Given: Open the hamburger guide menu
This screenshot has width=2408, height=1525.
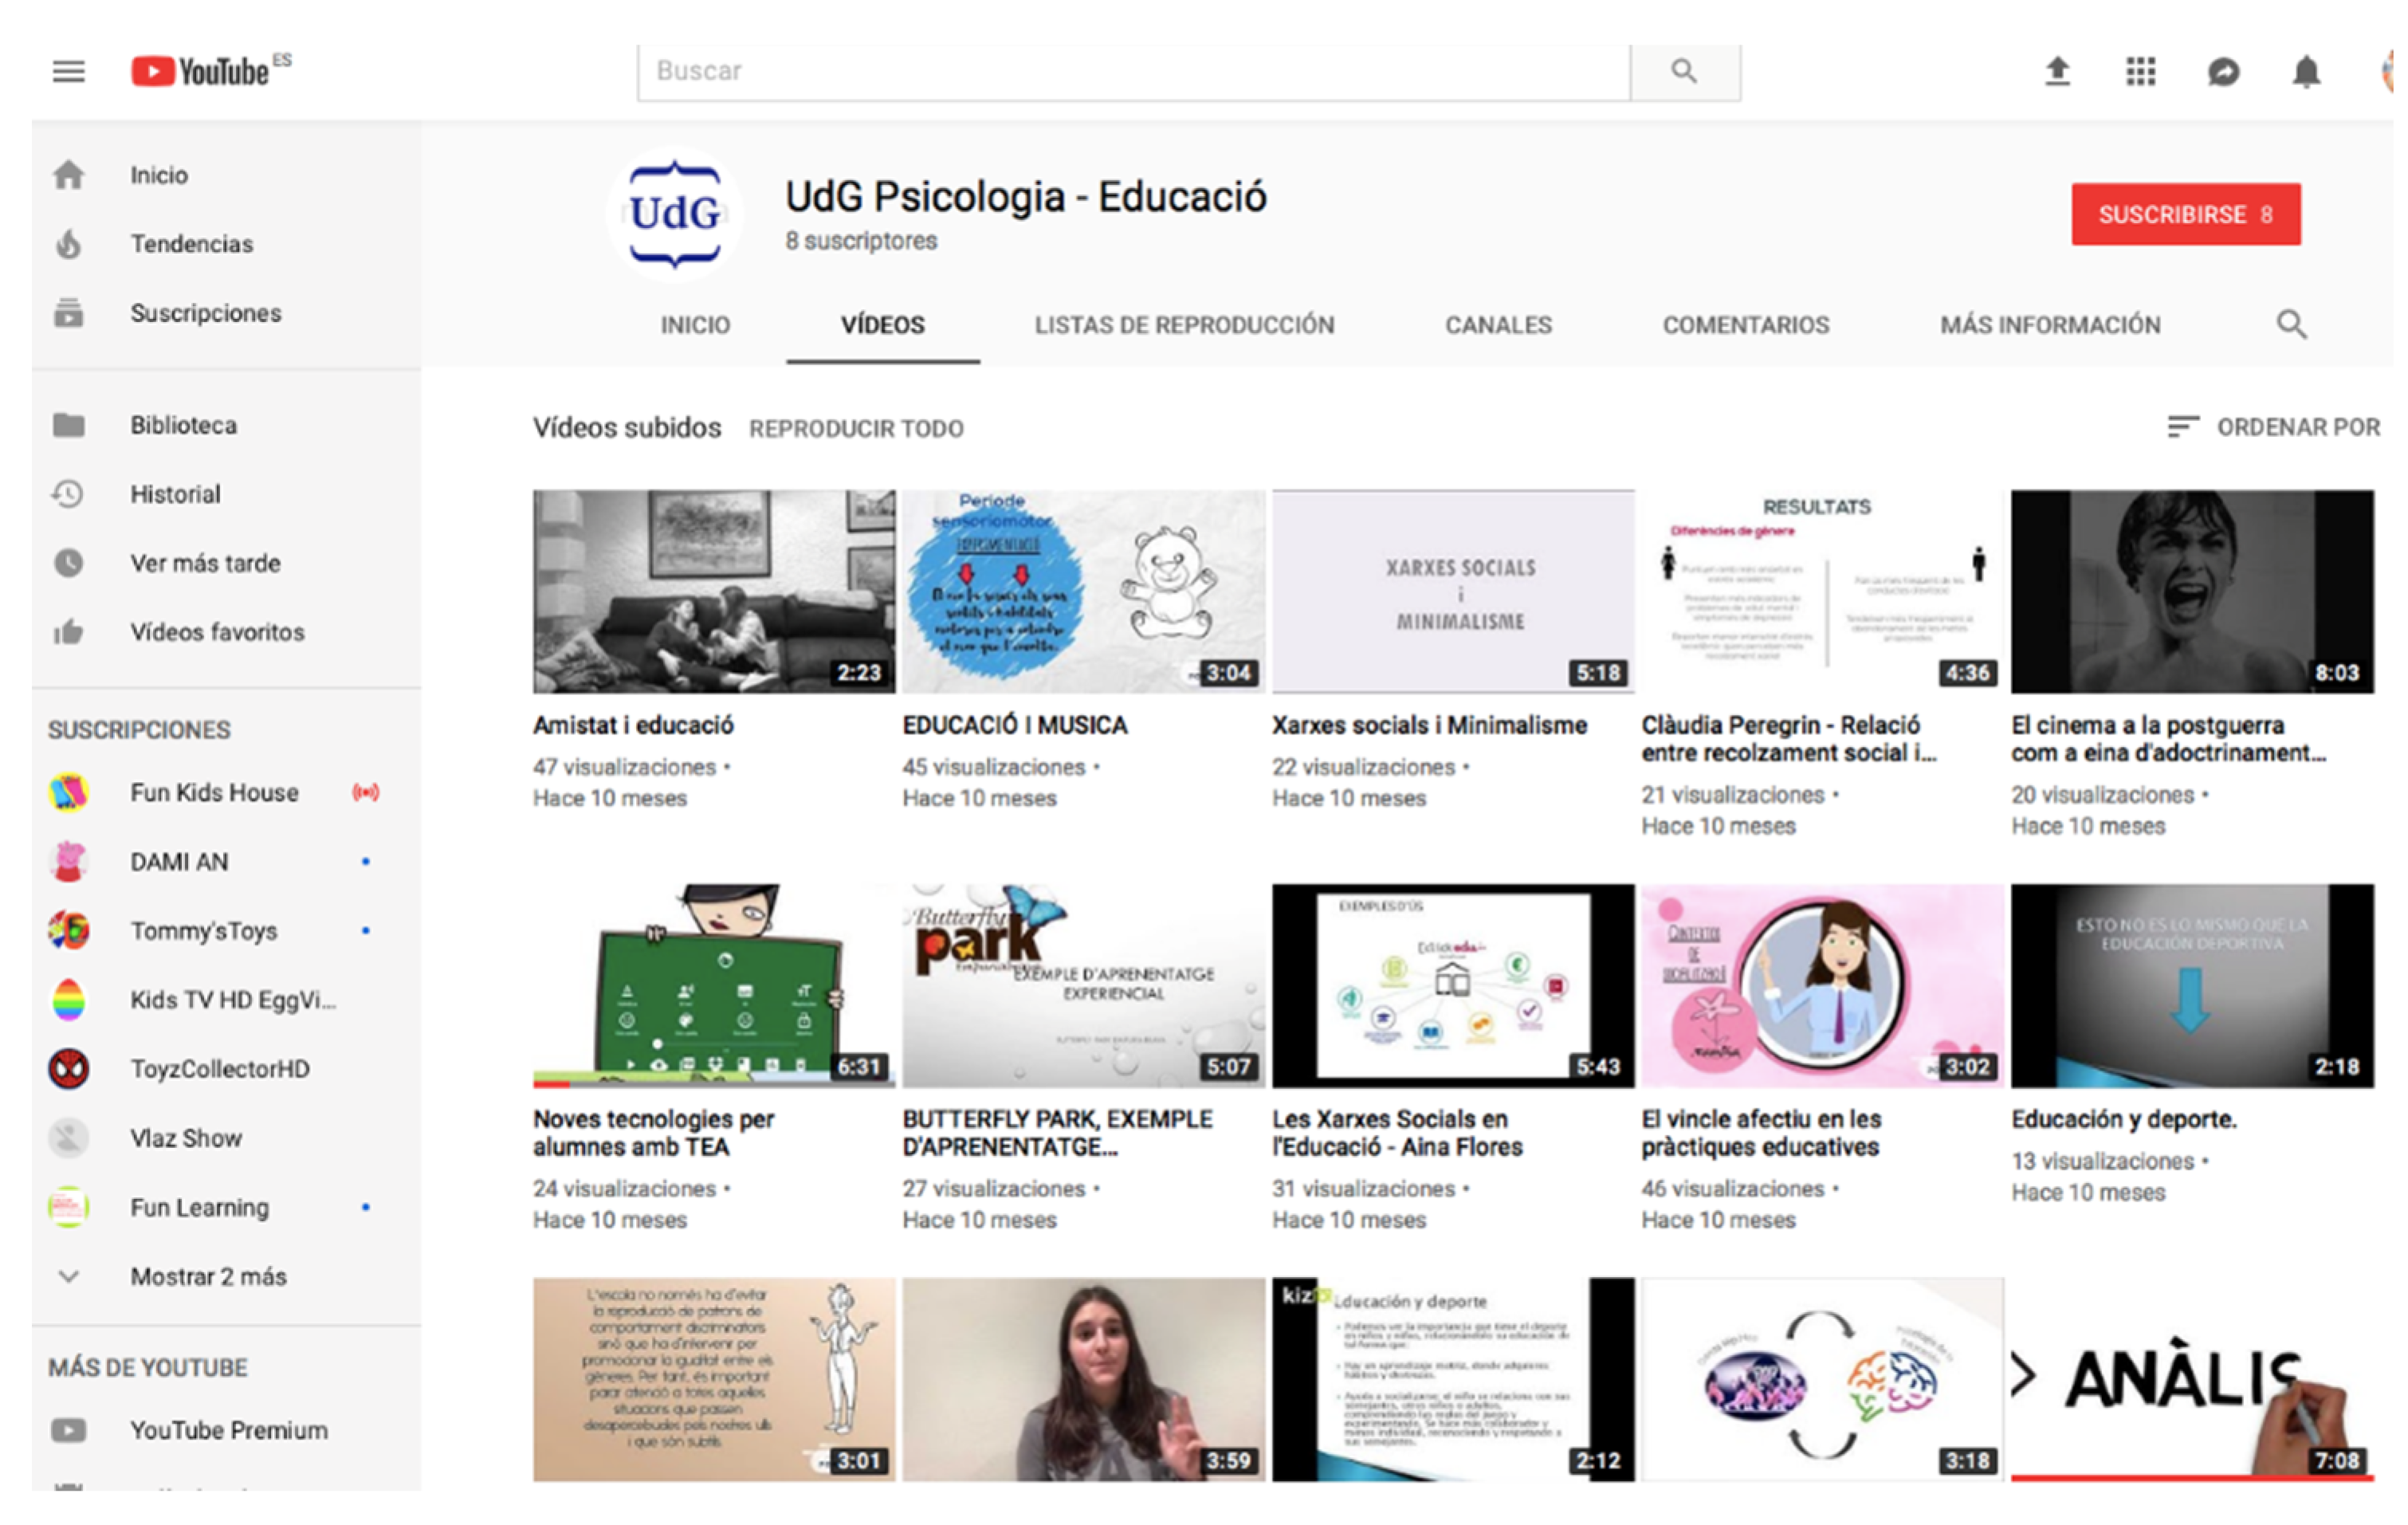Looking at the screenshot, I should pyautogui.click(x=68, y=72).
